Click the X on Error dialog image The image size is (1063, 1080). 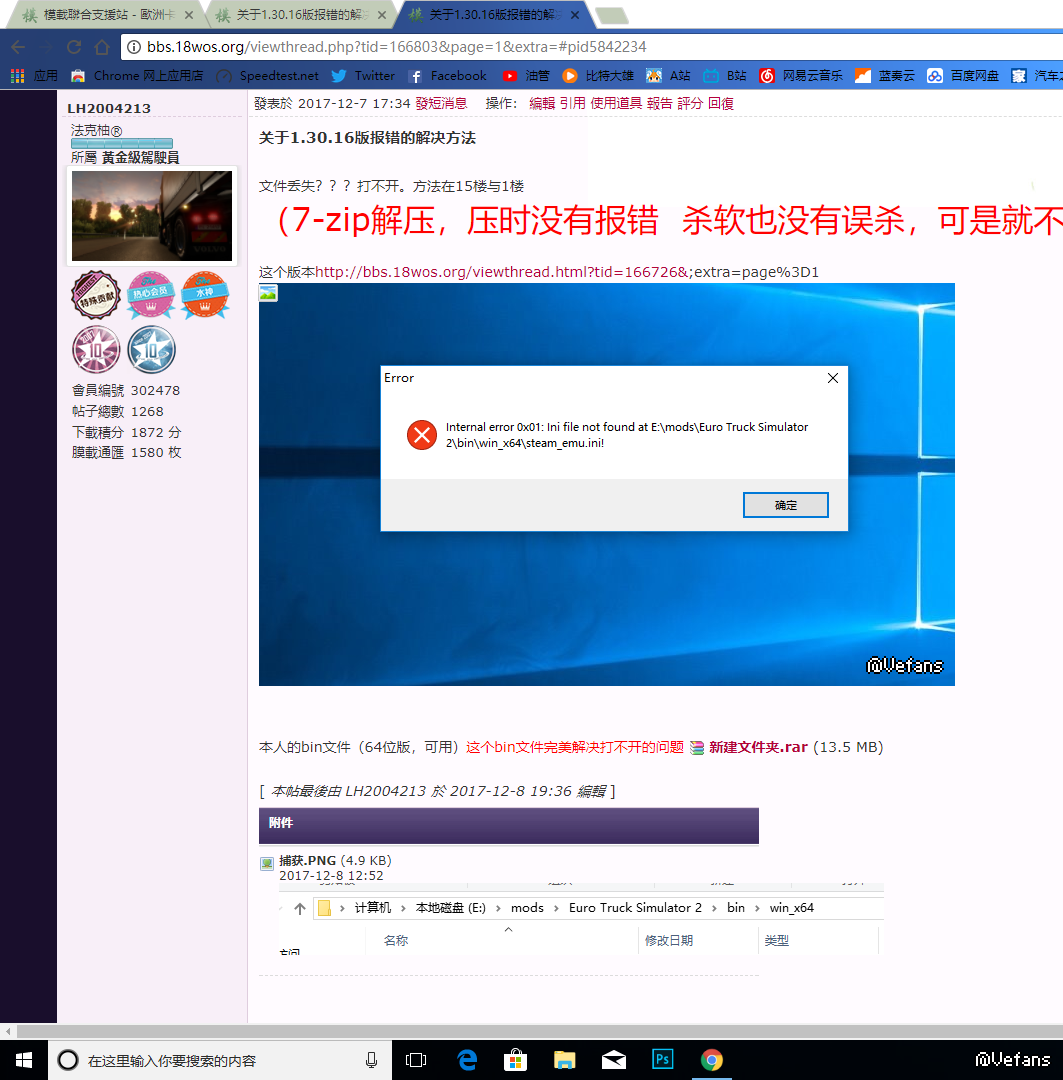click(833, 378)
